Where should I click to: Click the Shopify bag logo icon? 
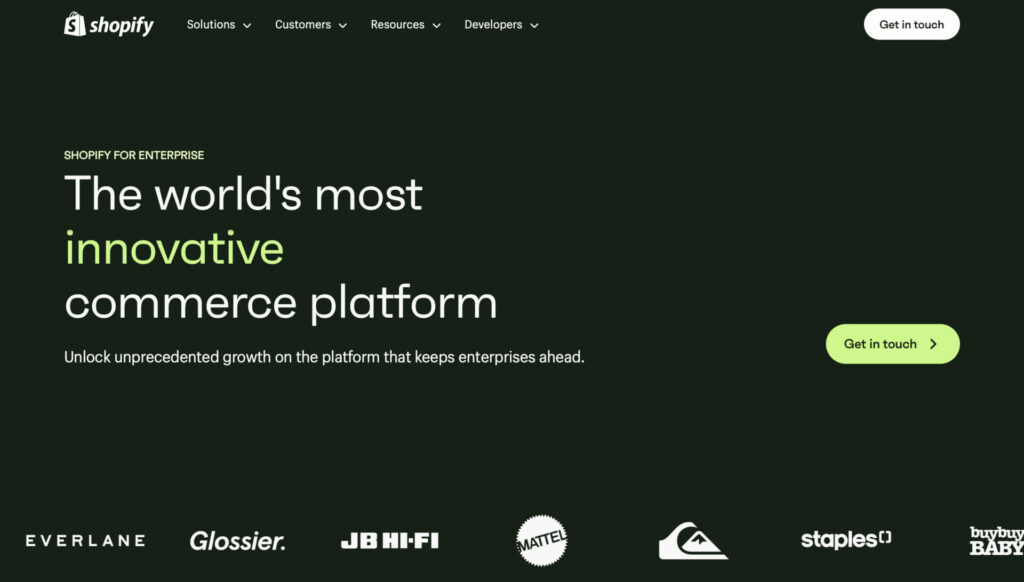(74, 24)
